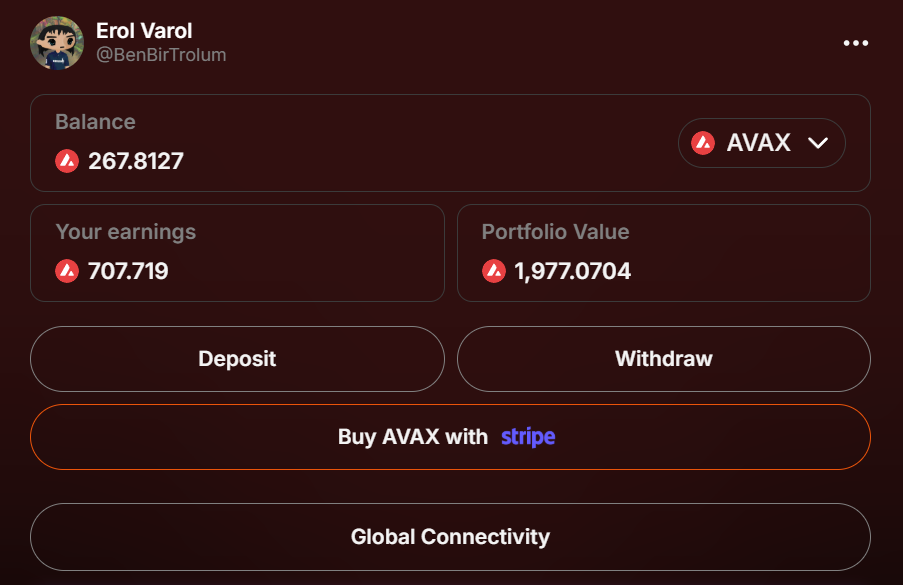
Task: Open the three-dot more options menu
Action: [855, 43]
